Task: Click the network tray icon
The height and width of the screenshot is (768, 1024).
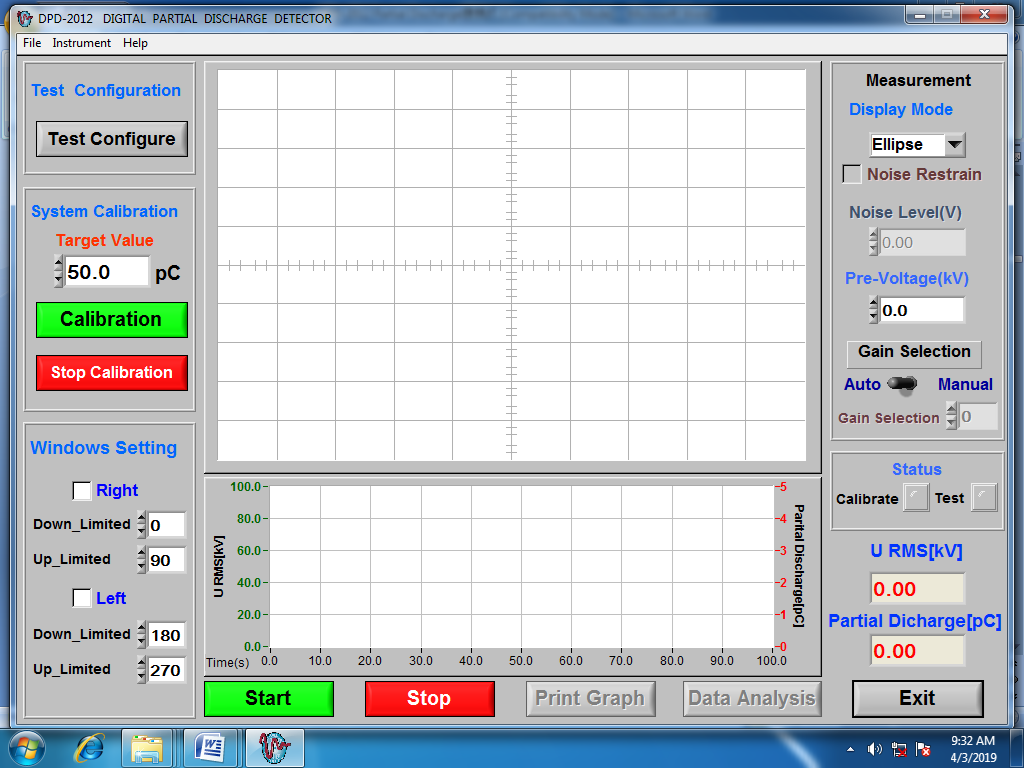Action: coord(899,749)
